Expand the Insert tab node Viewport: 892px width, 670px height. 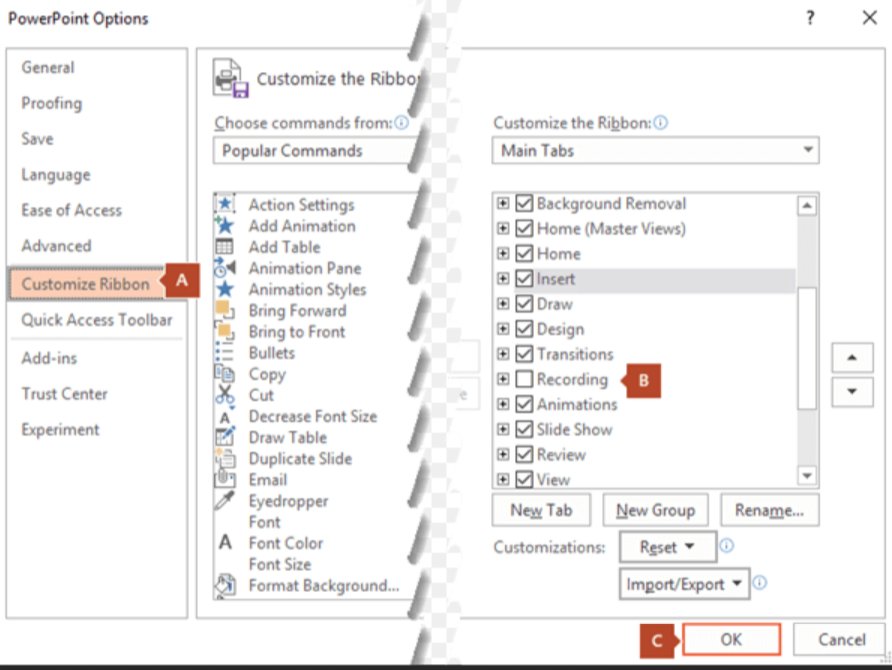[503, 278]
